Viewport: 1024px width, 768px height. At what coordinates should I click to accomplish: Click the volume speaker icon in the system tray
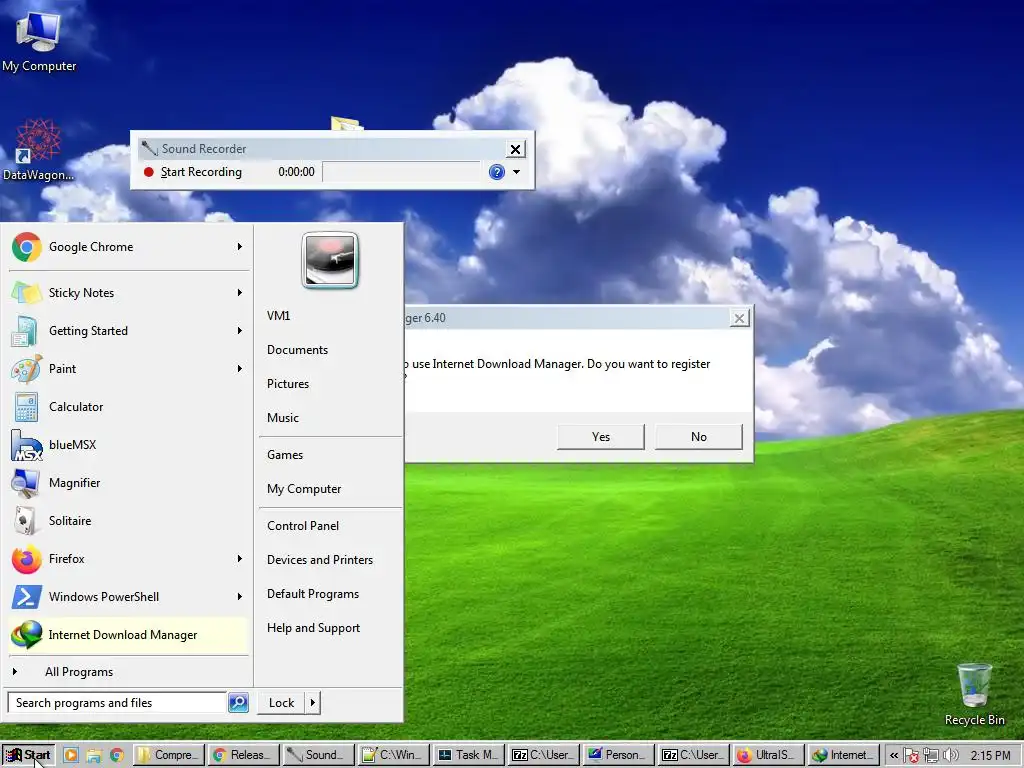(951, 755)
